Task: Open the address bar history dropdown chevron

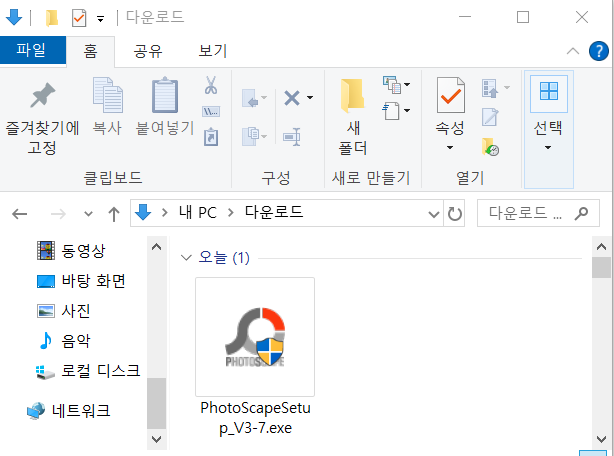Action: pos(433,214)
